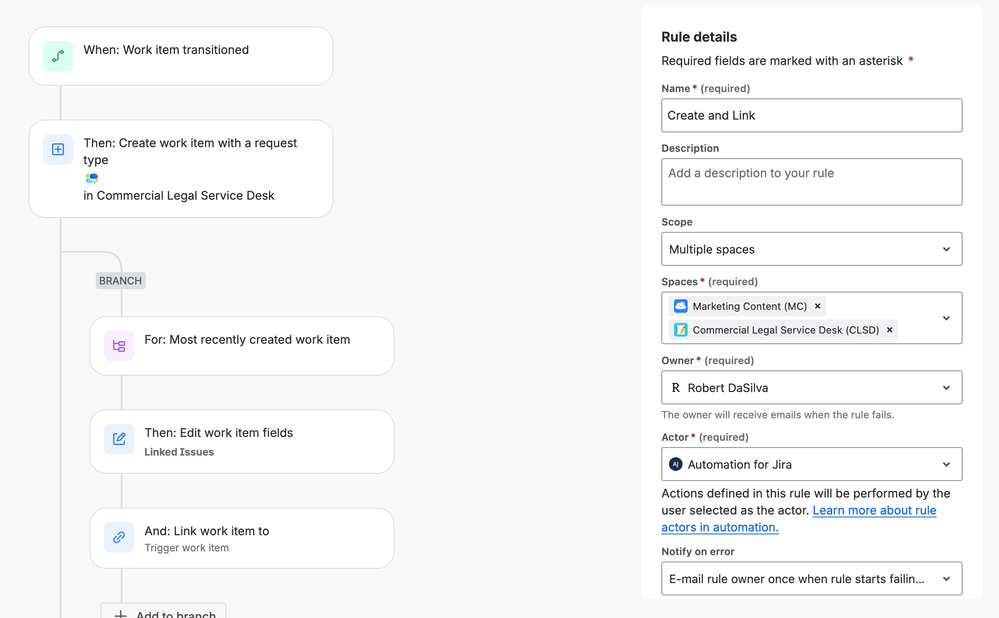The height and width of the screenshot is (618, 999).
Task: Expand the Actor dropdown
Action: coord(946,464)
